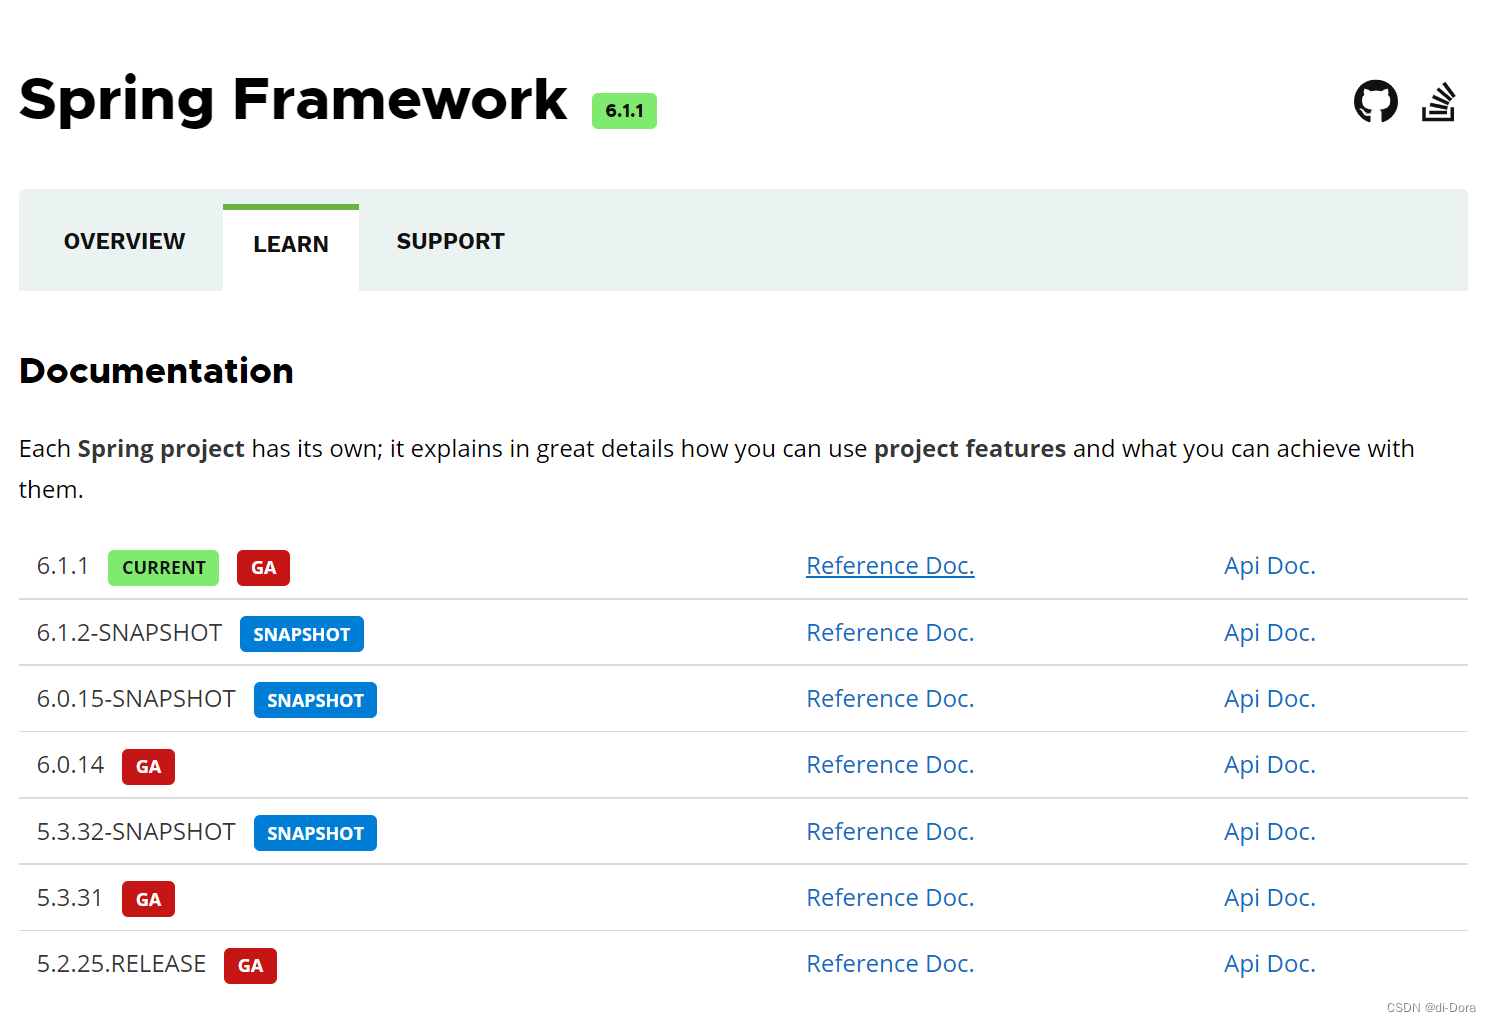Click the version text 5.2.25.RELEASE

(121, 964)
